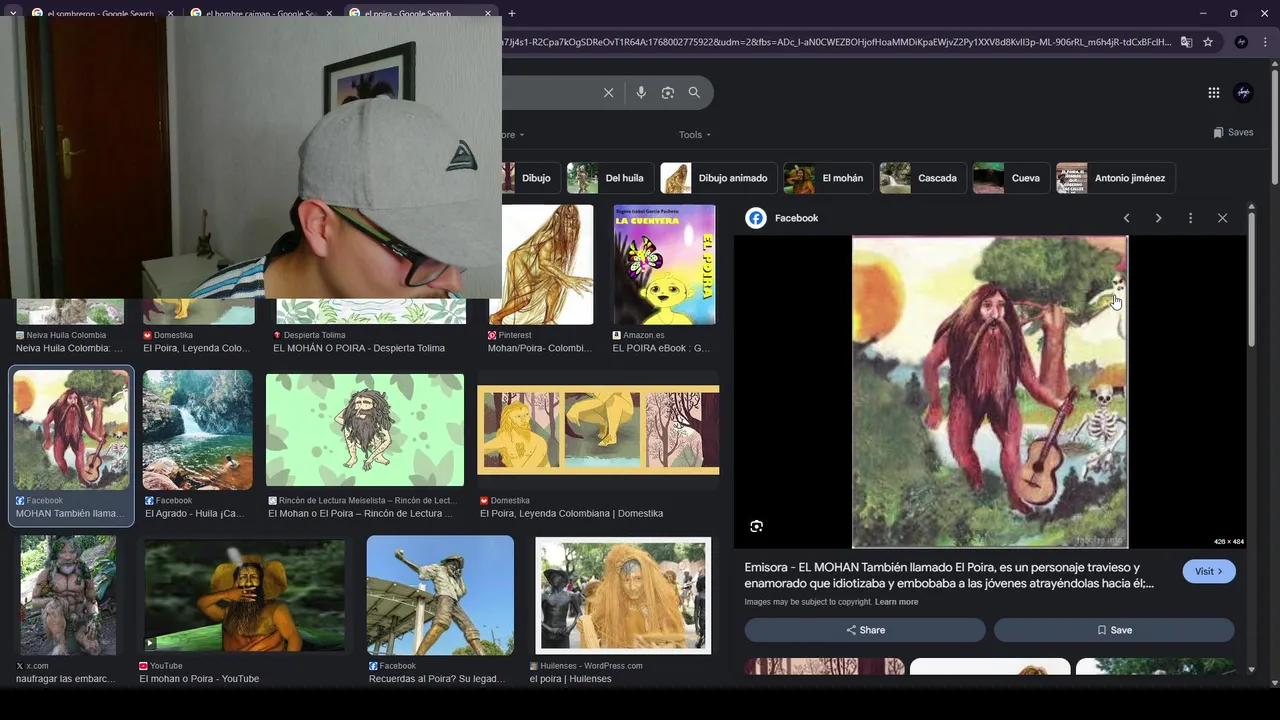Open the "Learn more" copyright link
Screen dimensions: 1280x720
click(x=896, y=602)
